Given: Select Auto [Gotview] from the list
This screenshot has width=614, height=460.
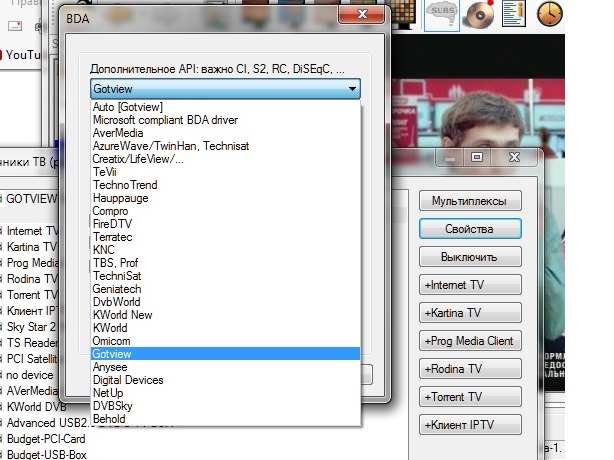Looking at the screenshot, I should 127,107.
